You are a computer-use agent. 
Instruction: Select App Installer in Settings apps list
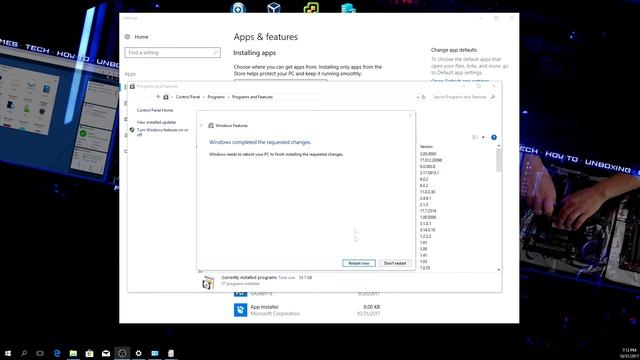point(307,310)
